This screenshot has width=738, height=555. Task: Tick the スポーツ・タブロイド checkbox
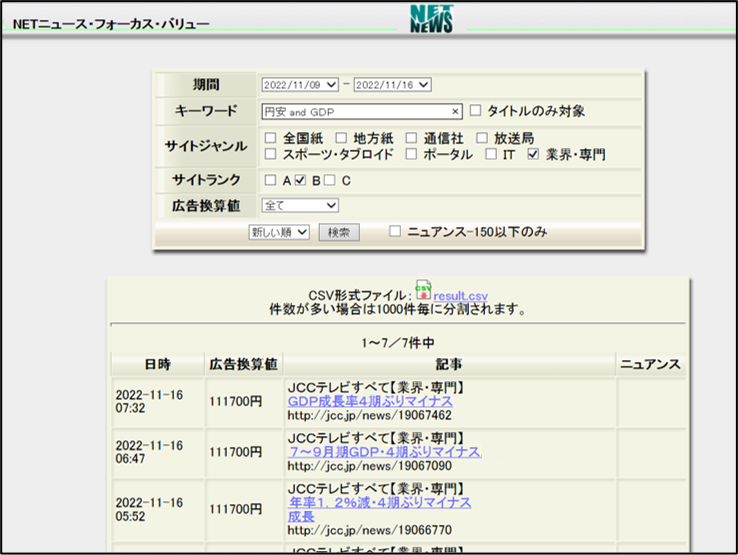point(270,154)
